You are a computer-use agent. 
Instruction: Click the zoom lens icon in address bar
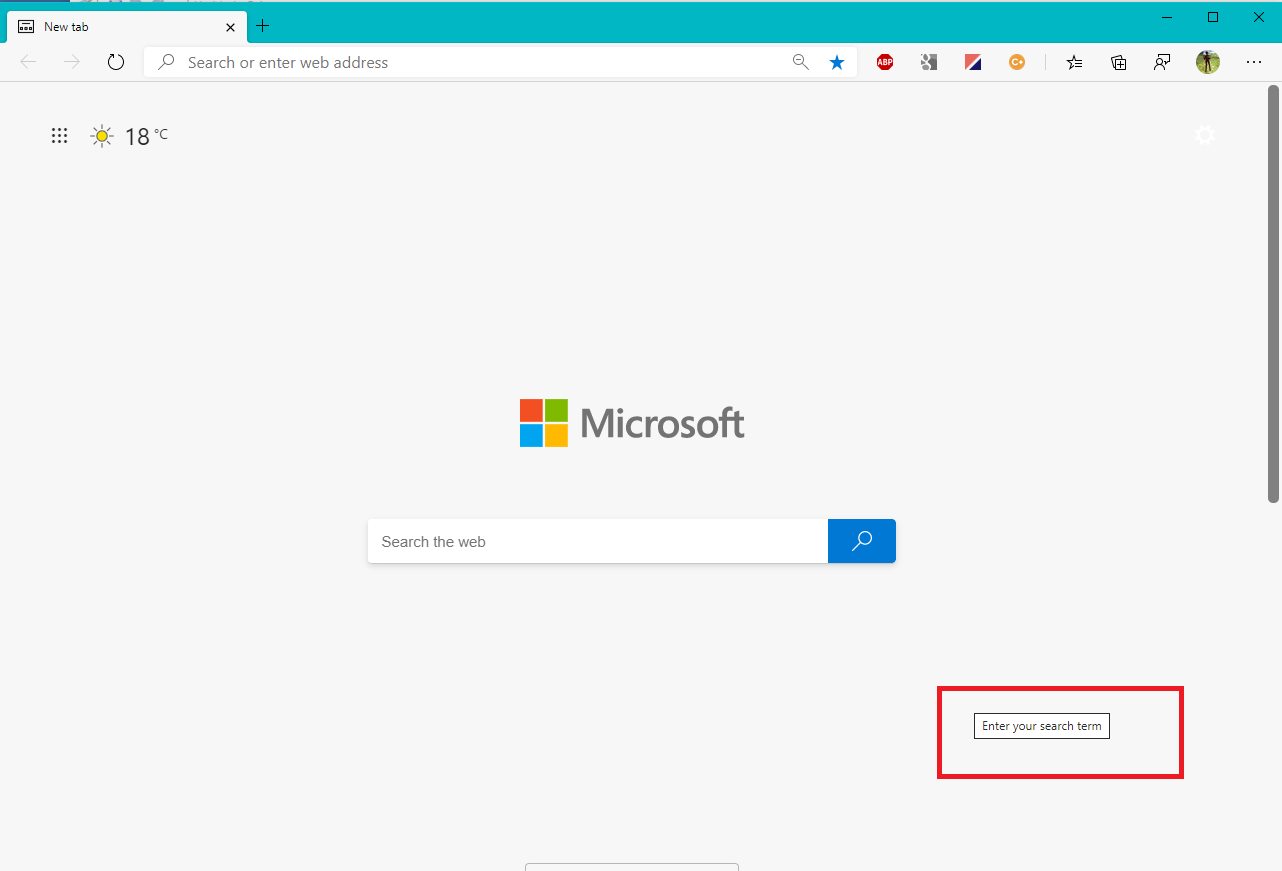coord(801,61)
